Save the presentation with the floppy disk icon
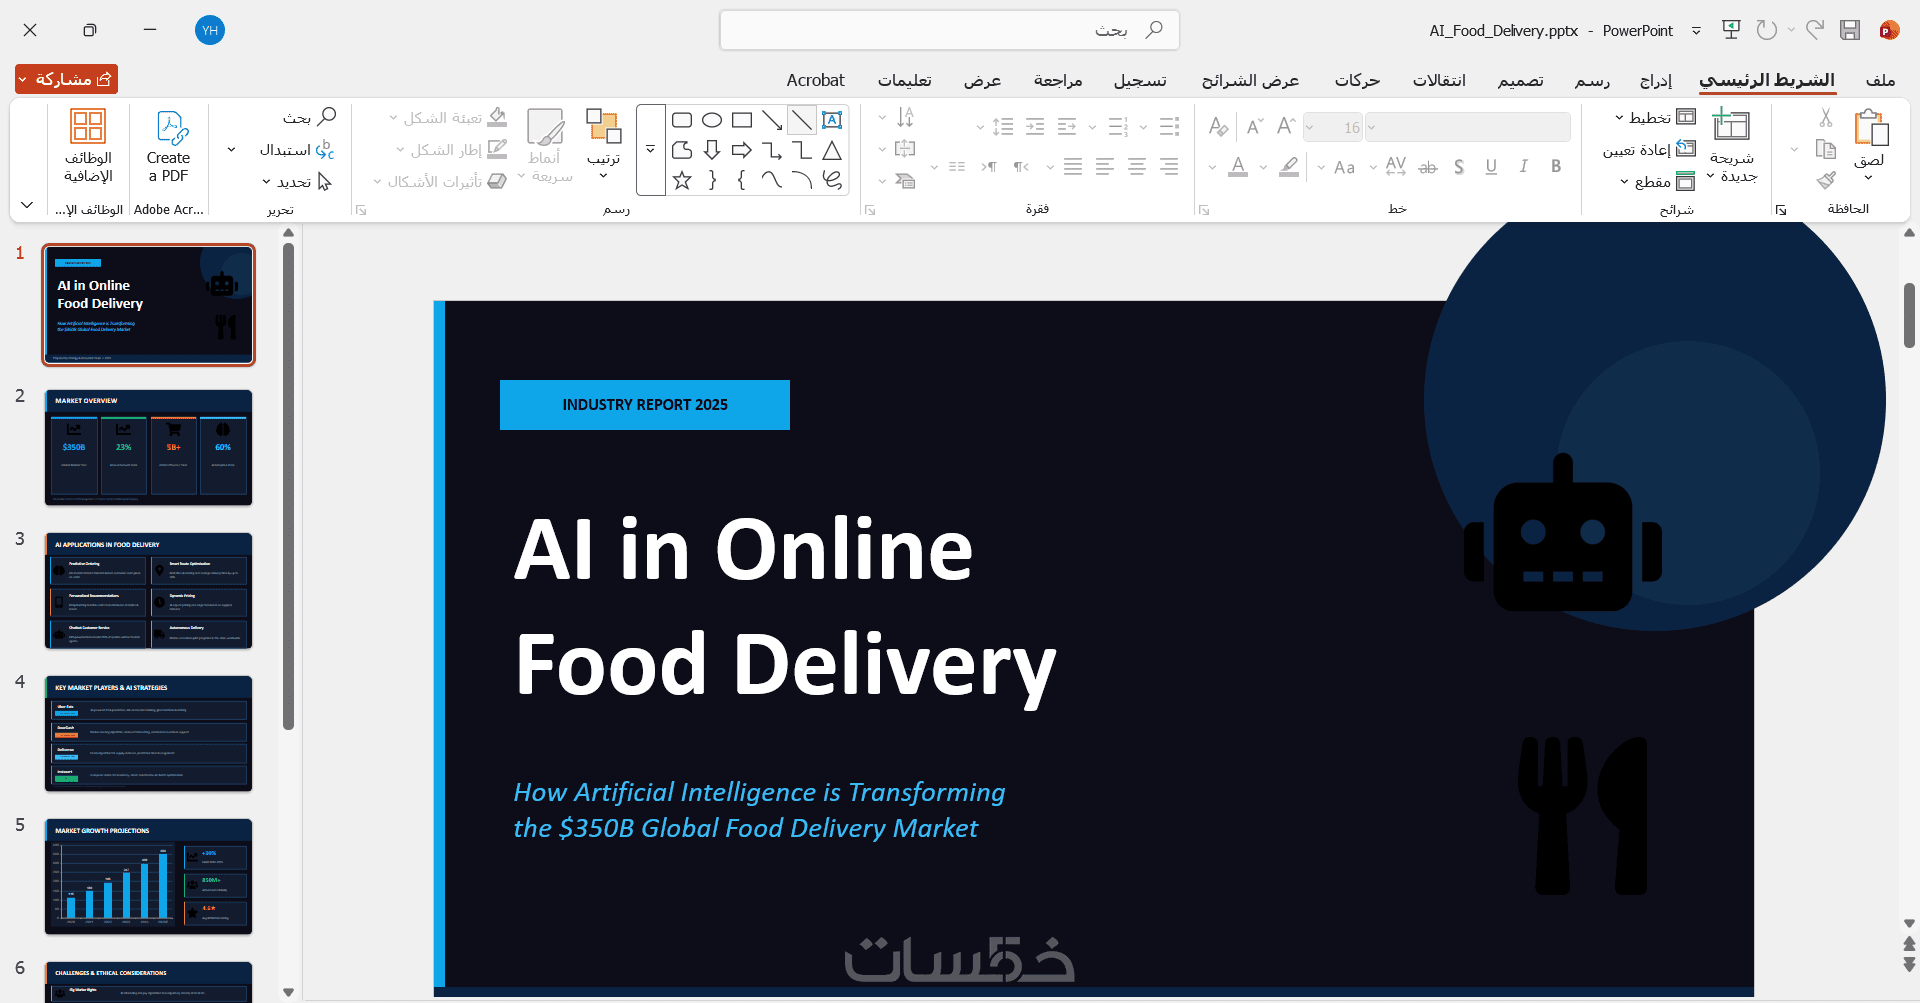Screen dimensions: 1920x1003 1850,30
